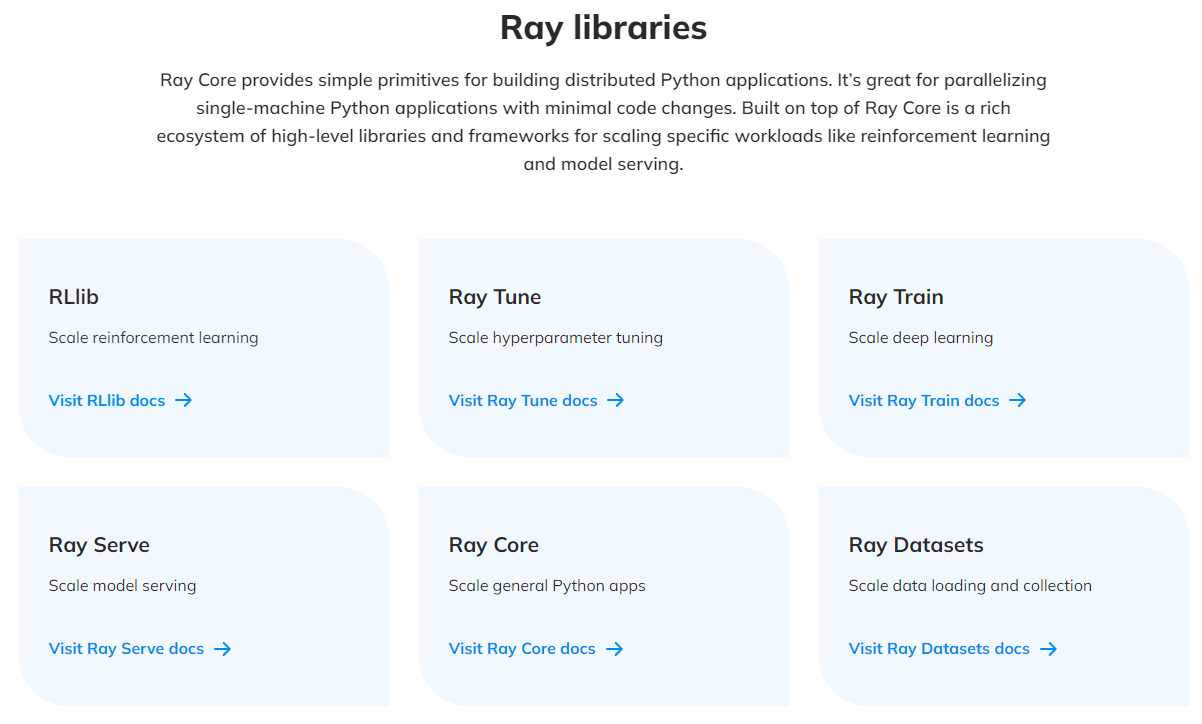Click the arrow icon next to Ray Tune docs

(616, 400)
